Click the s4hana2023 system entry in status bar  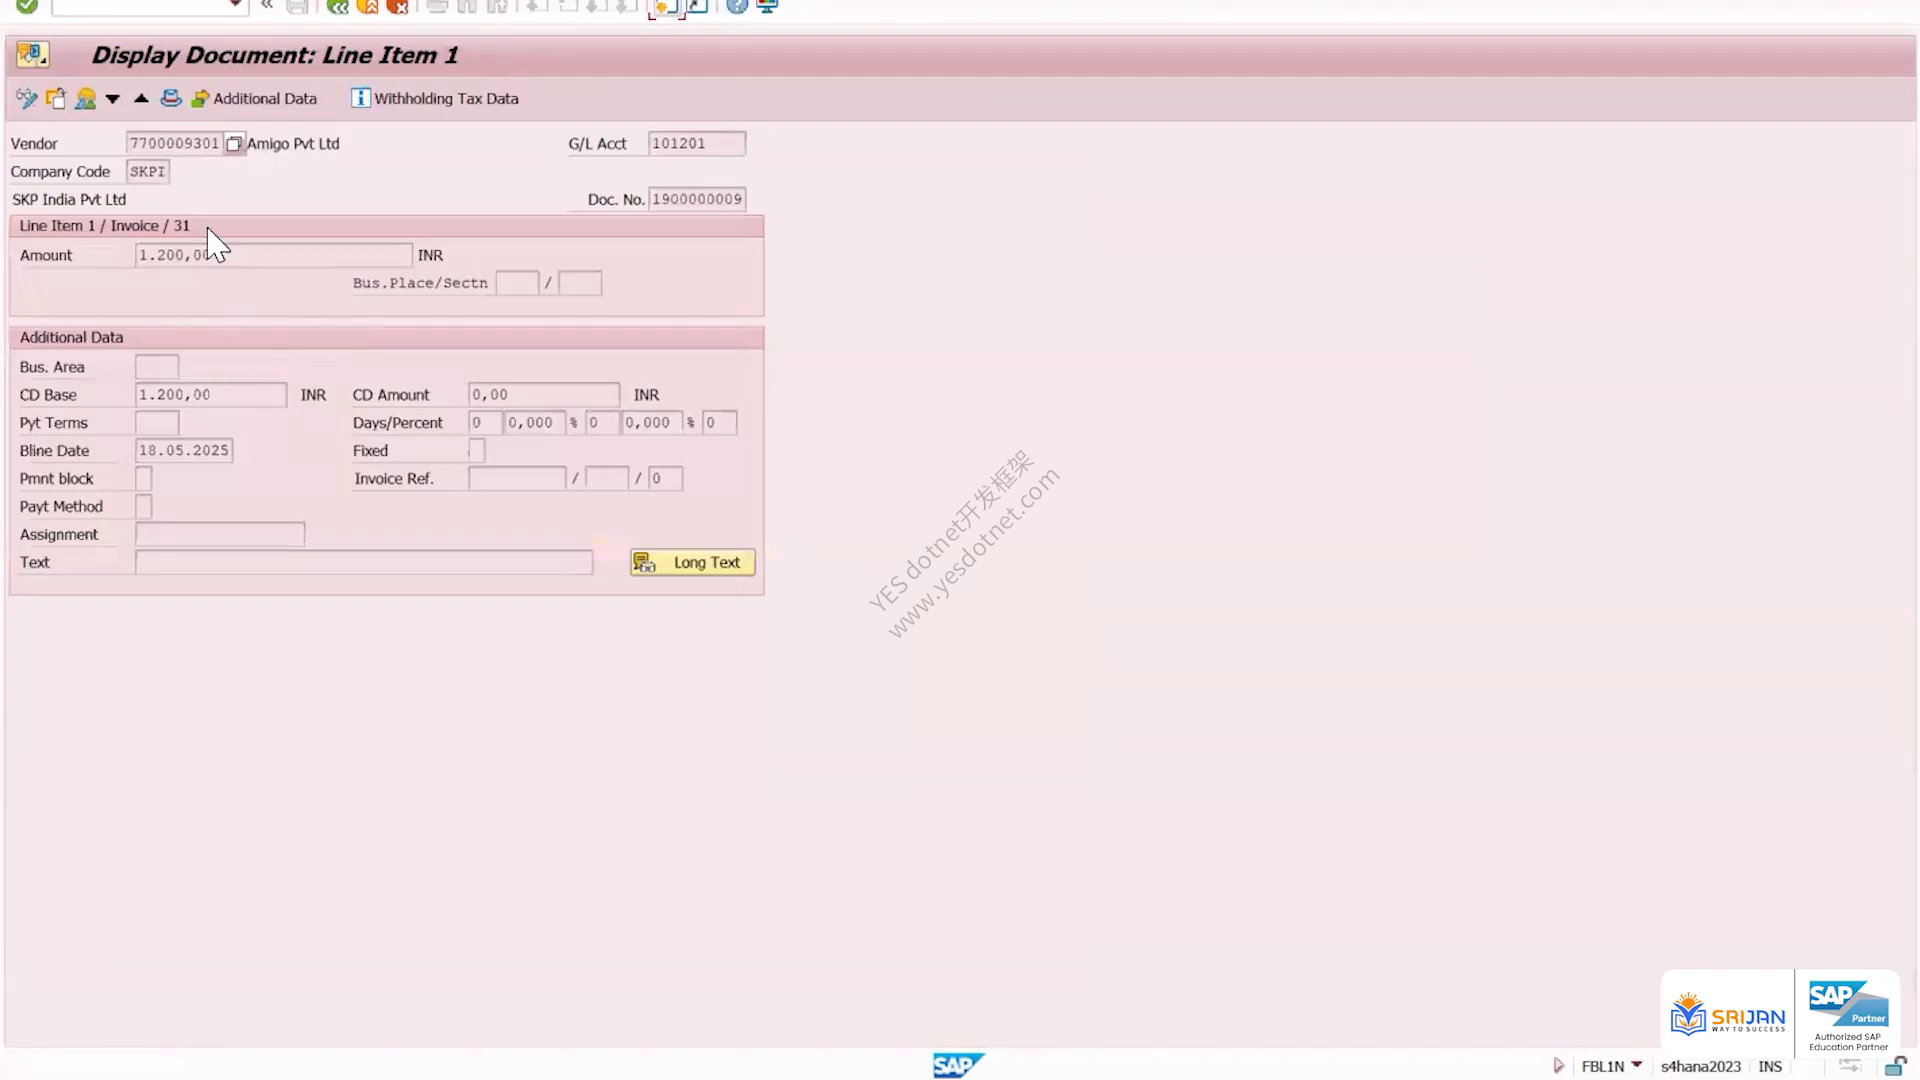coord(1701,1067)
